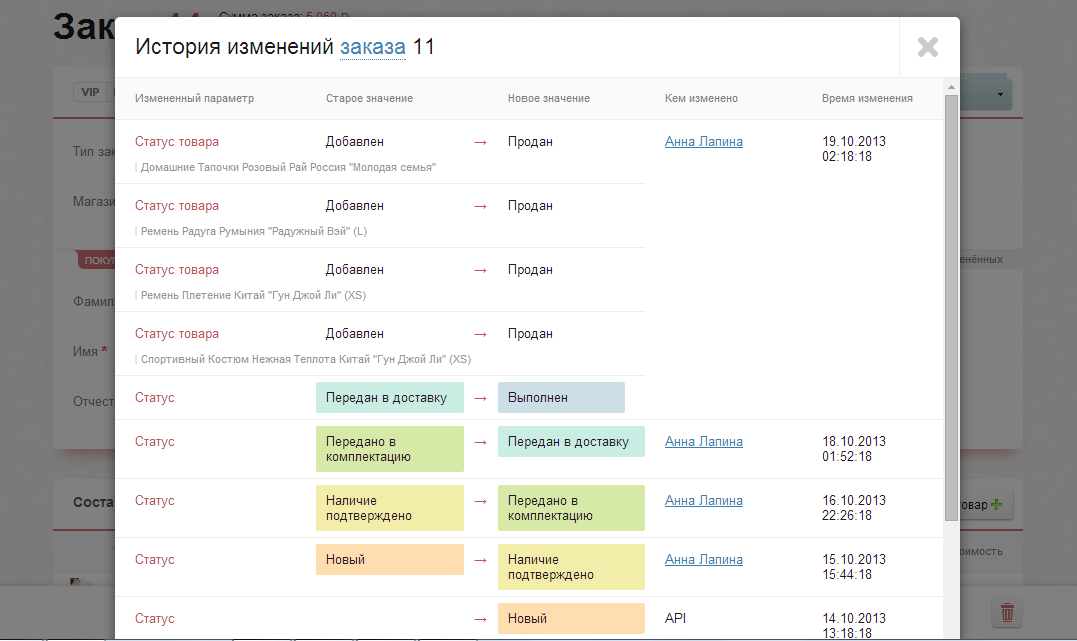Click the green plus add-item icon
Screen dimensions: 1077x641
coord(996,506)
